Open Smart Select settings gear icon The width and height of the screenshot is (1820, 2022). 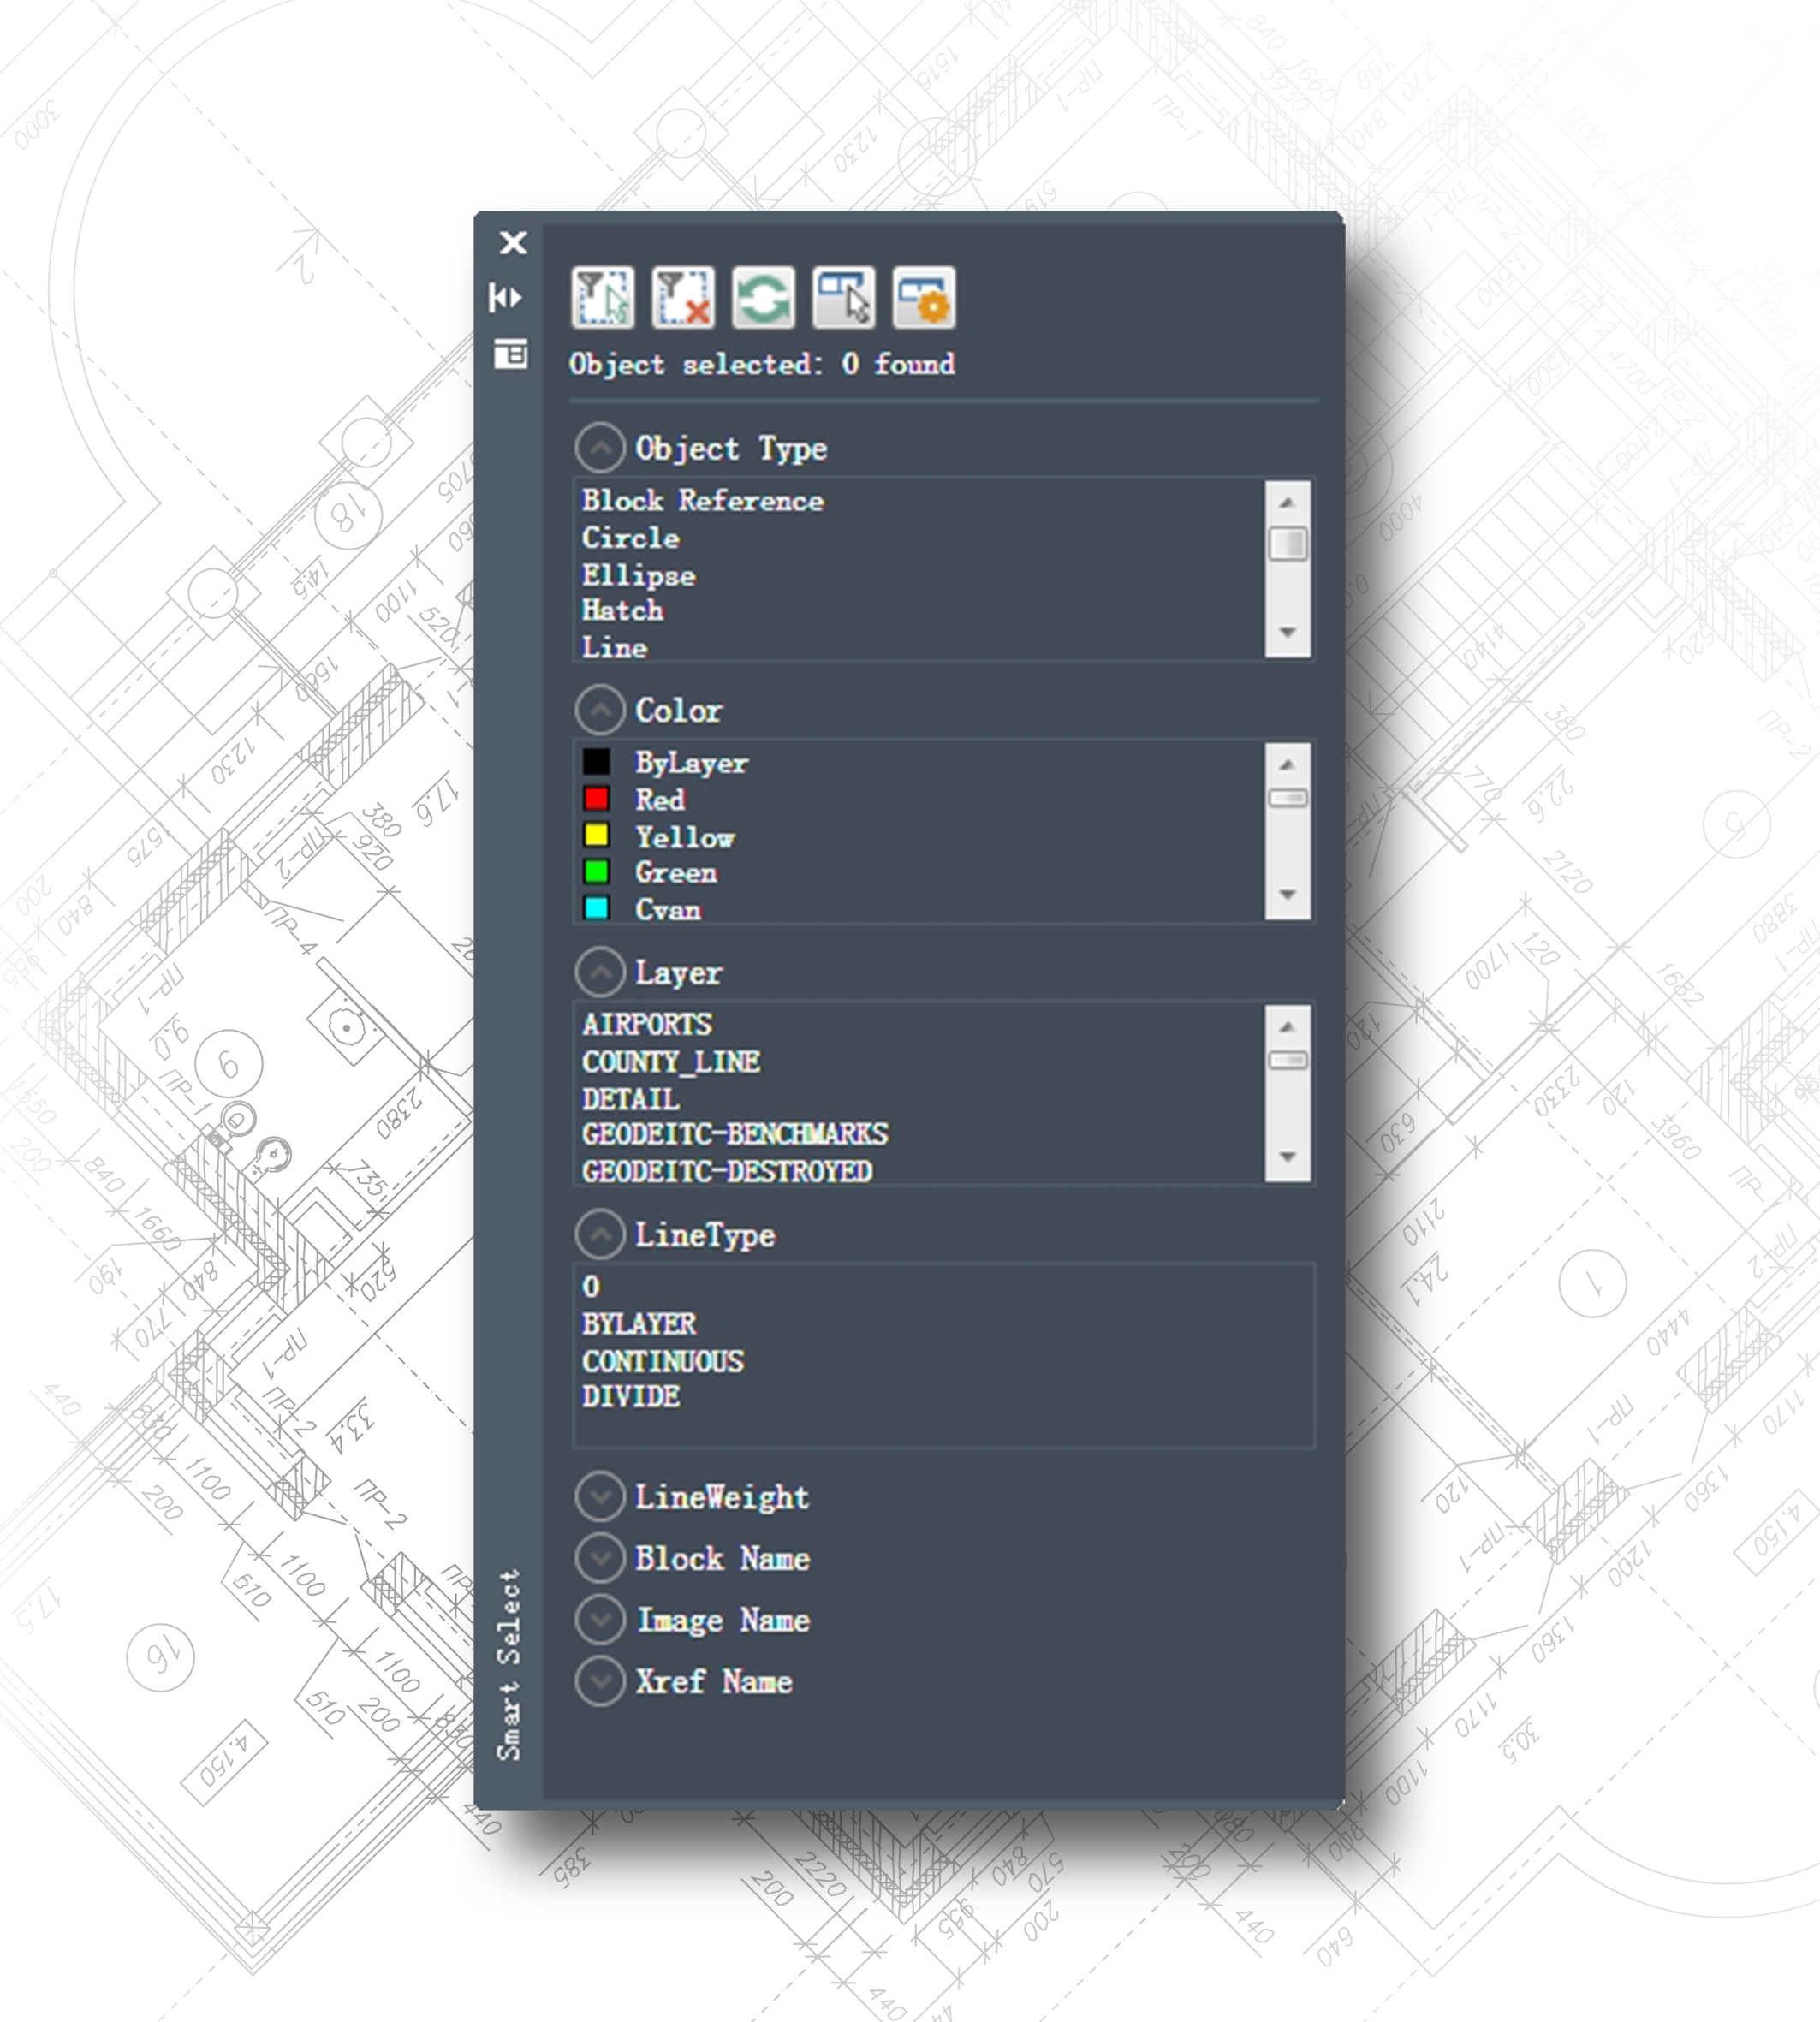pos(923,297)
